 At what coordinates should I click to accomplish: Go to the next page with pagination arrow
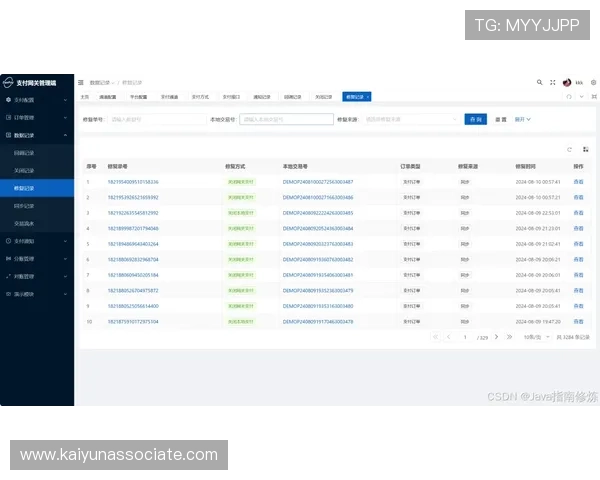click(x=495, y=337)
